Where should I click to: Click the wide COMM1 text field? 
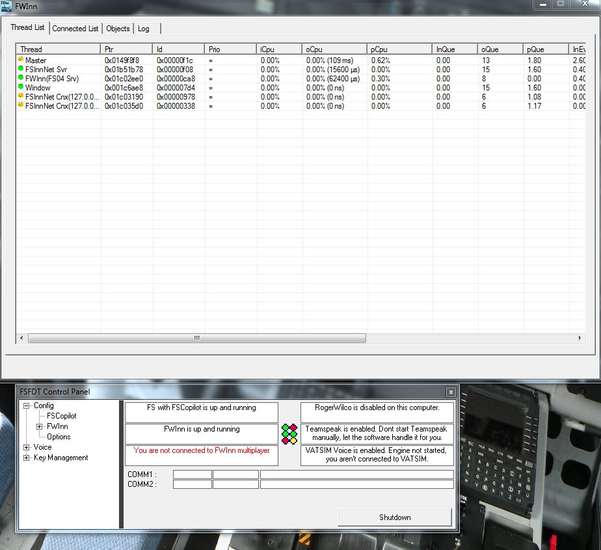357,474
